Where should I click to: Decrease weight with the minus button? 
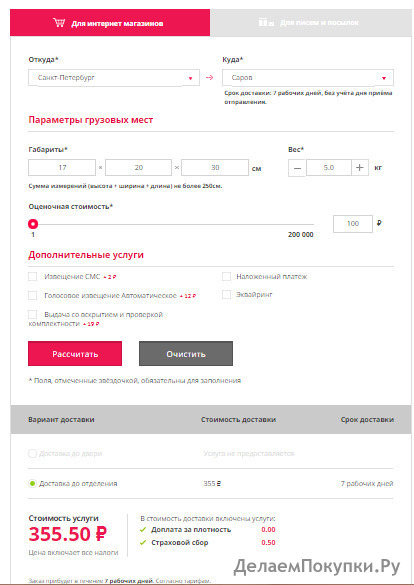coord(297,168)
